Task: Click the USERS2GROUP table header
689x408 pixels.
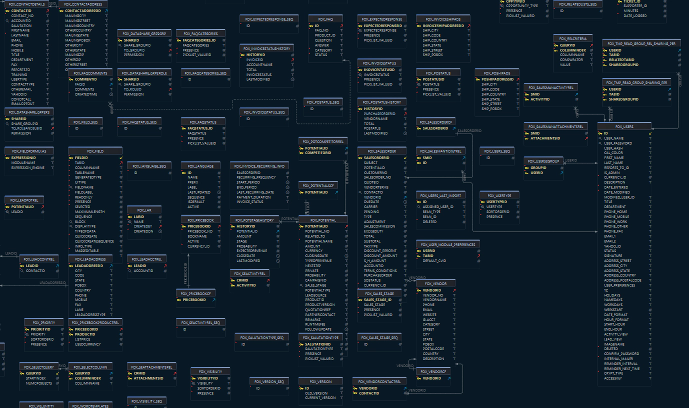Action: 543,161
